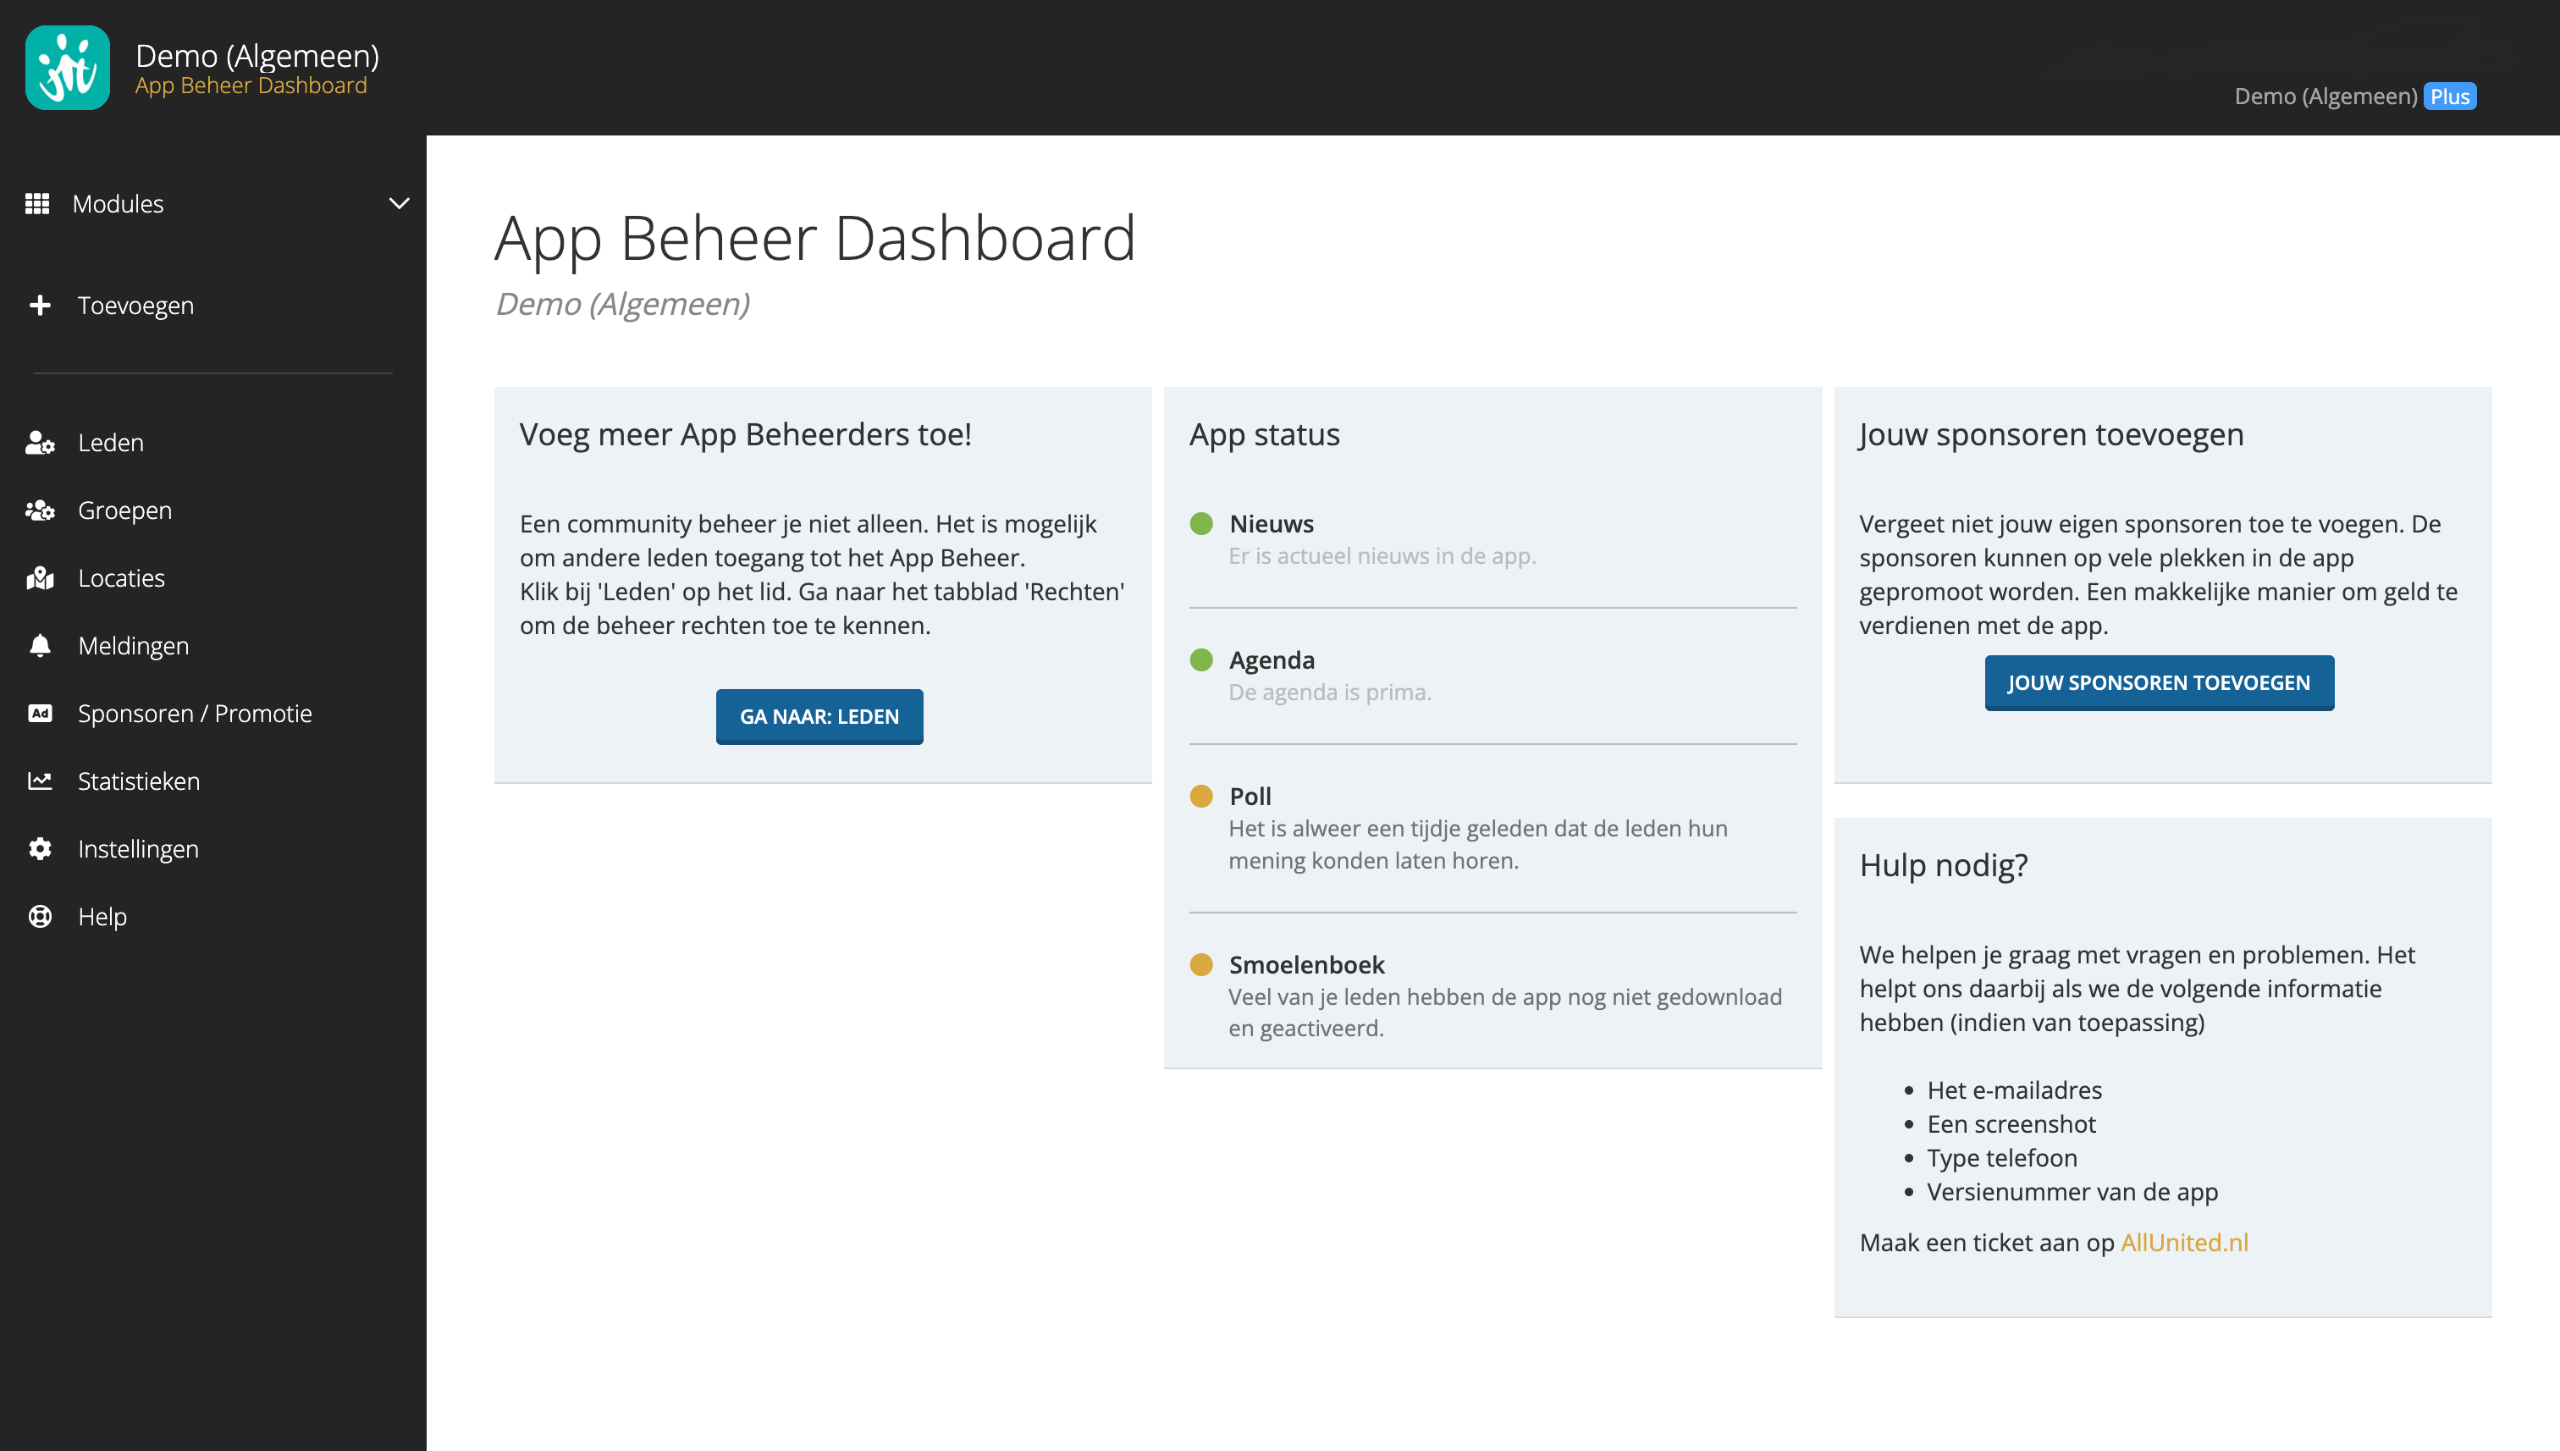Click the Help lifebuoy icon
Image resolution: width=2560 pixels, height=1451 pixels.
[40, 917]
